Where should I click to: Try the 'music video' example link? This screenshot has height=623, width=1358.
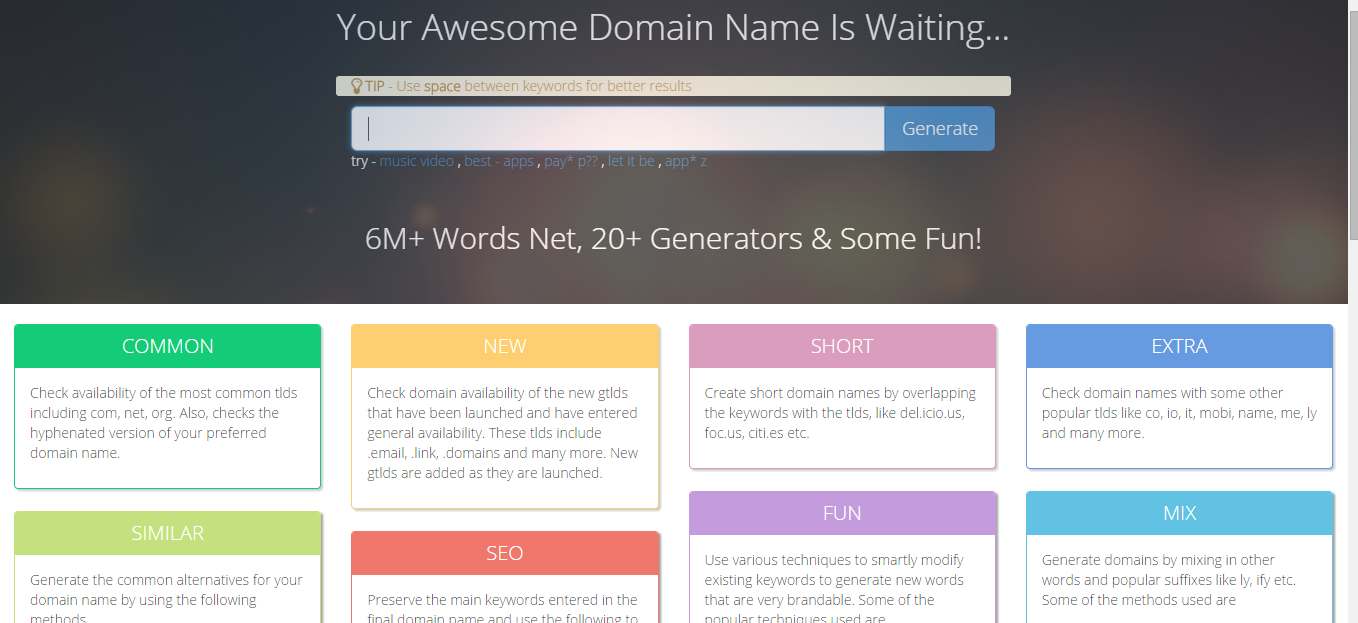[416, 161]
